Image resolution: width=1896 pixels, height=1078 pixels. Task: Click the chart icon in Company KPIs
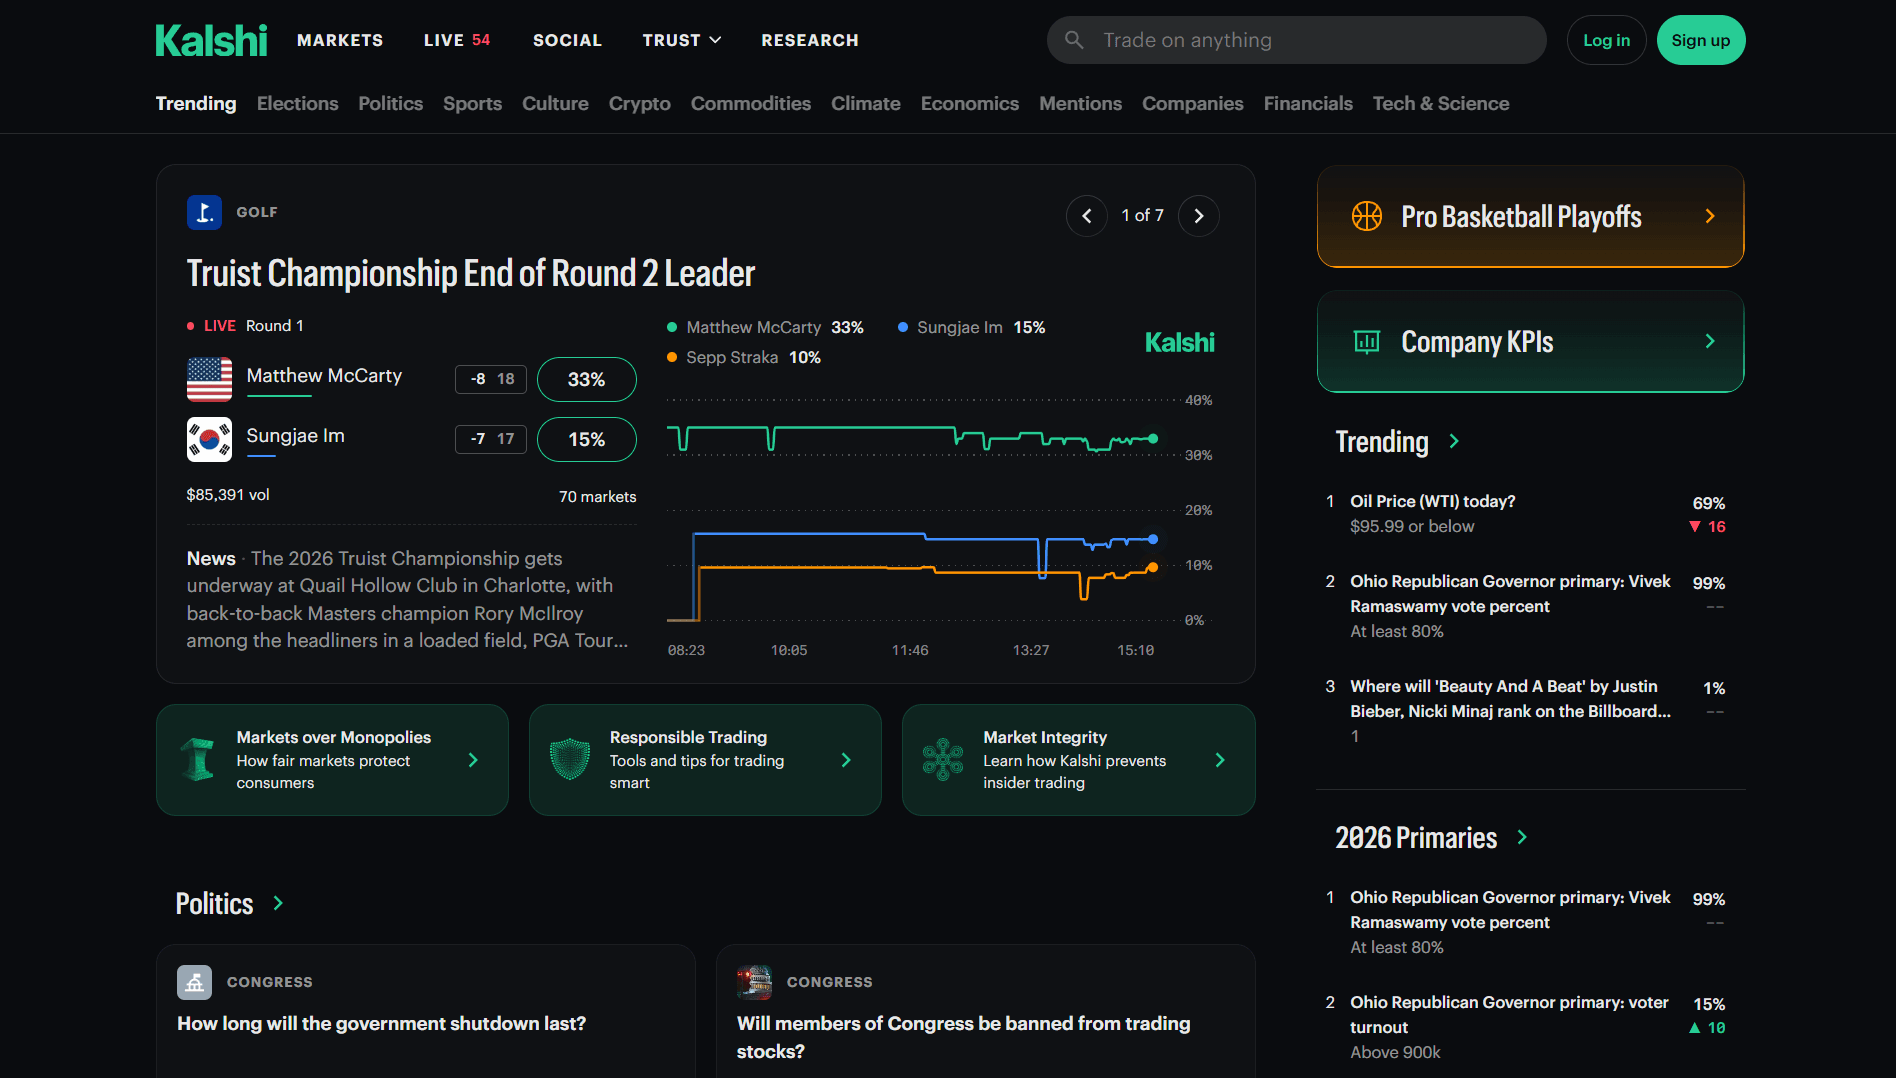coord(1367,341)
